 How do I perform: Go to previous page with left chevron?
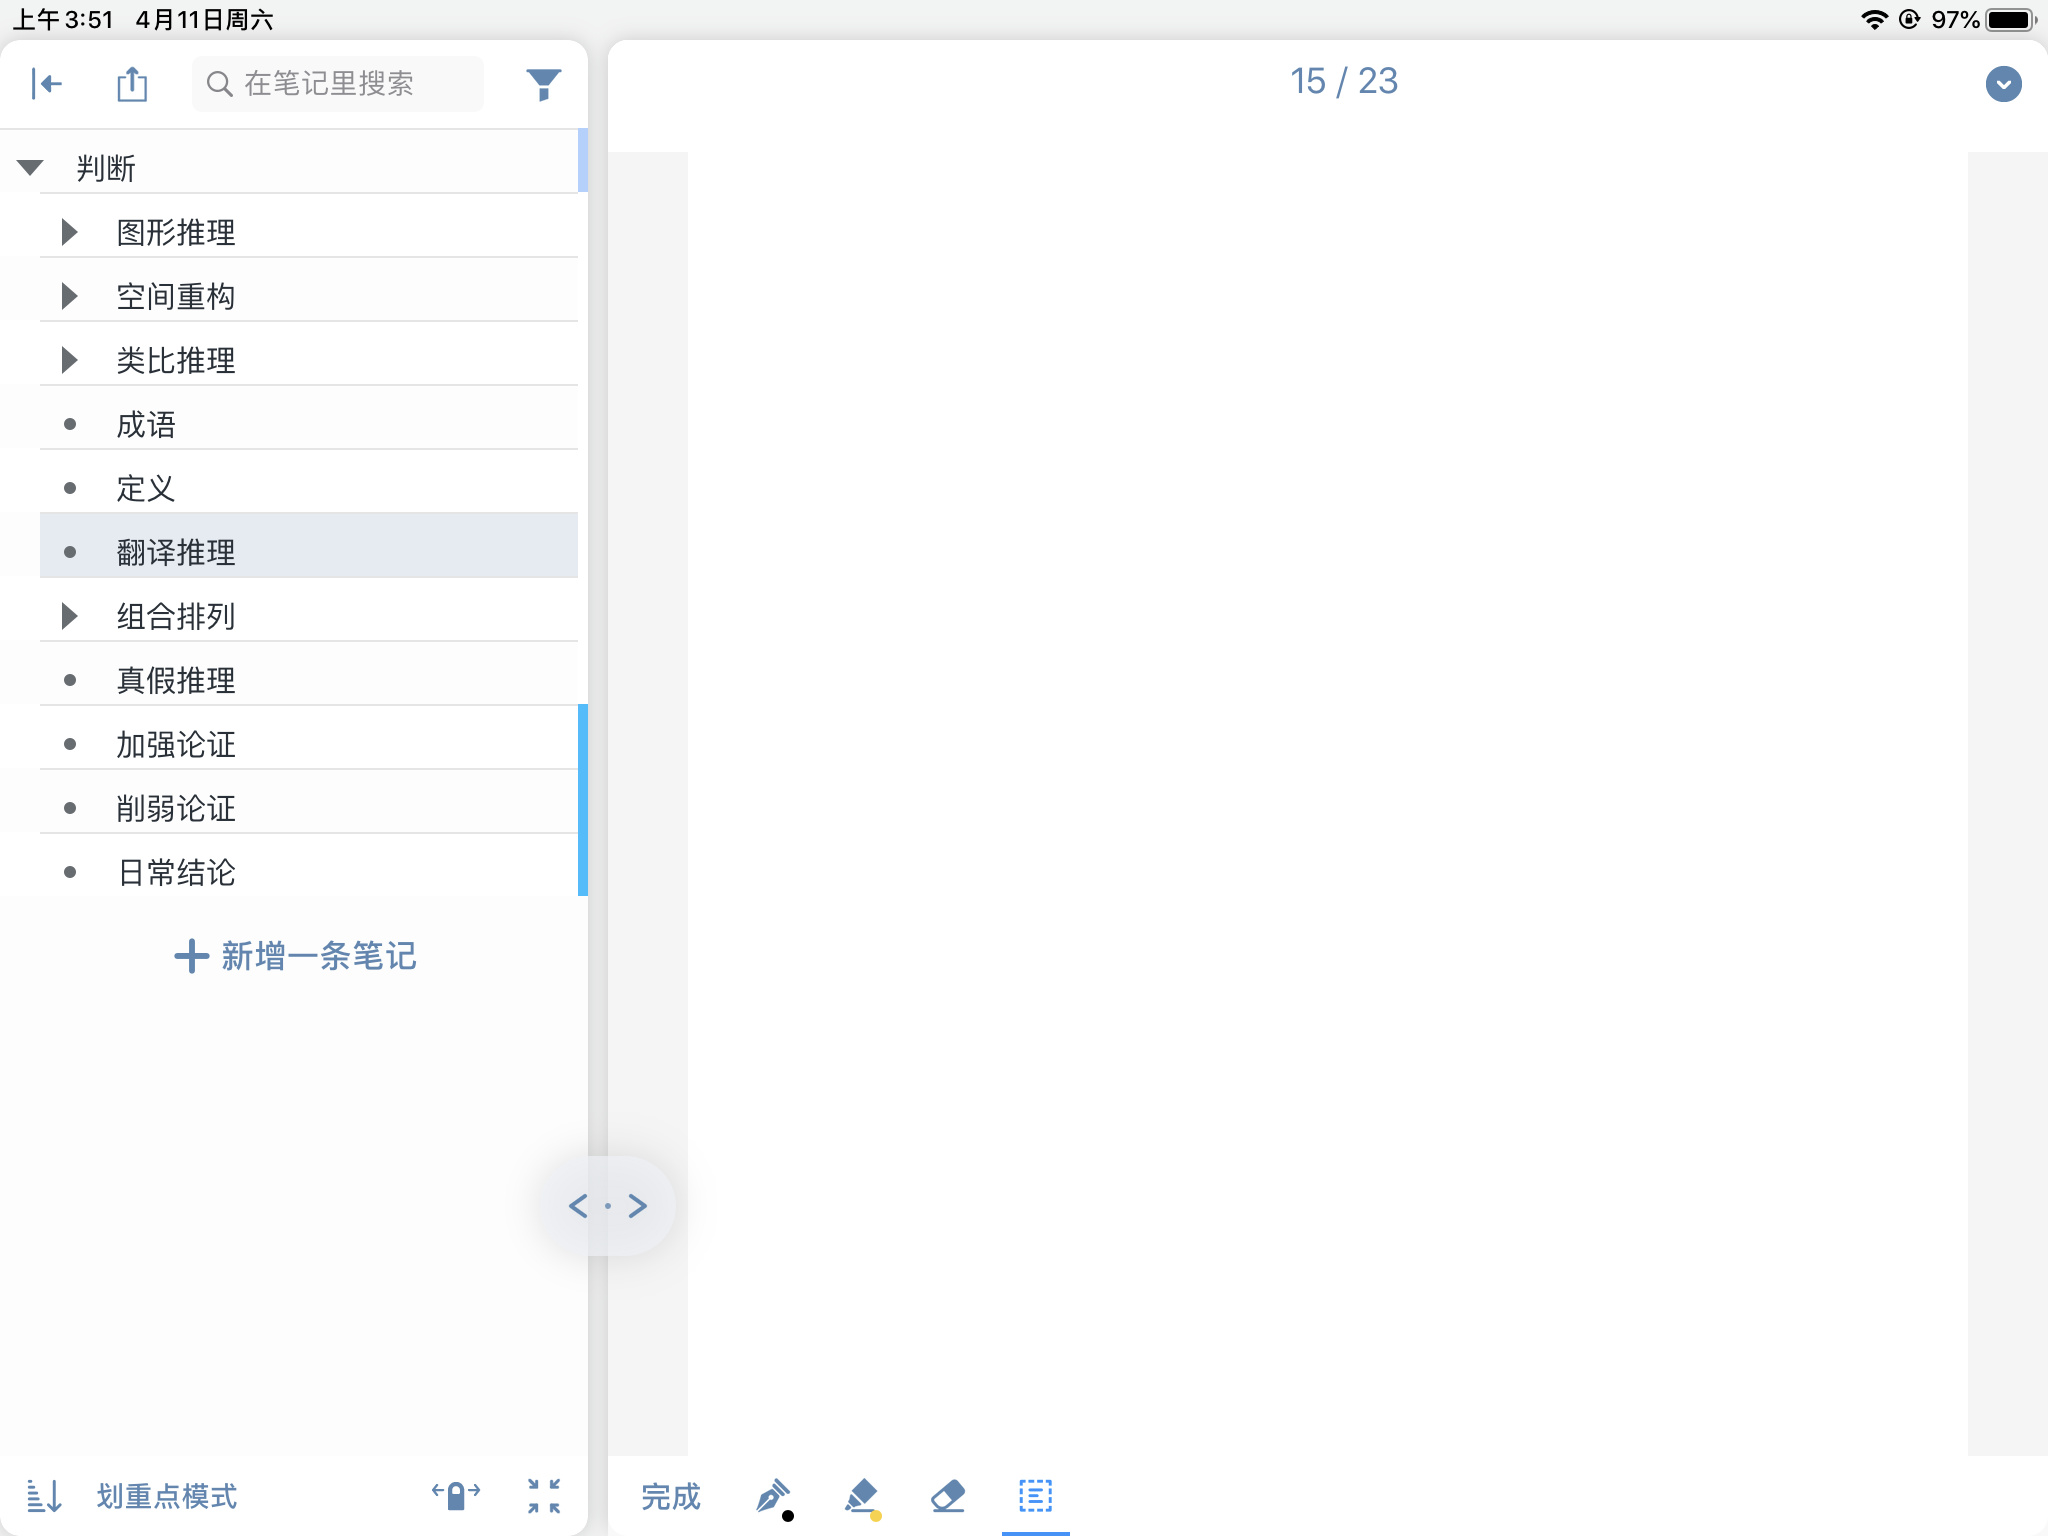coord(578,1206)
